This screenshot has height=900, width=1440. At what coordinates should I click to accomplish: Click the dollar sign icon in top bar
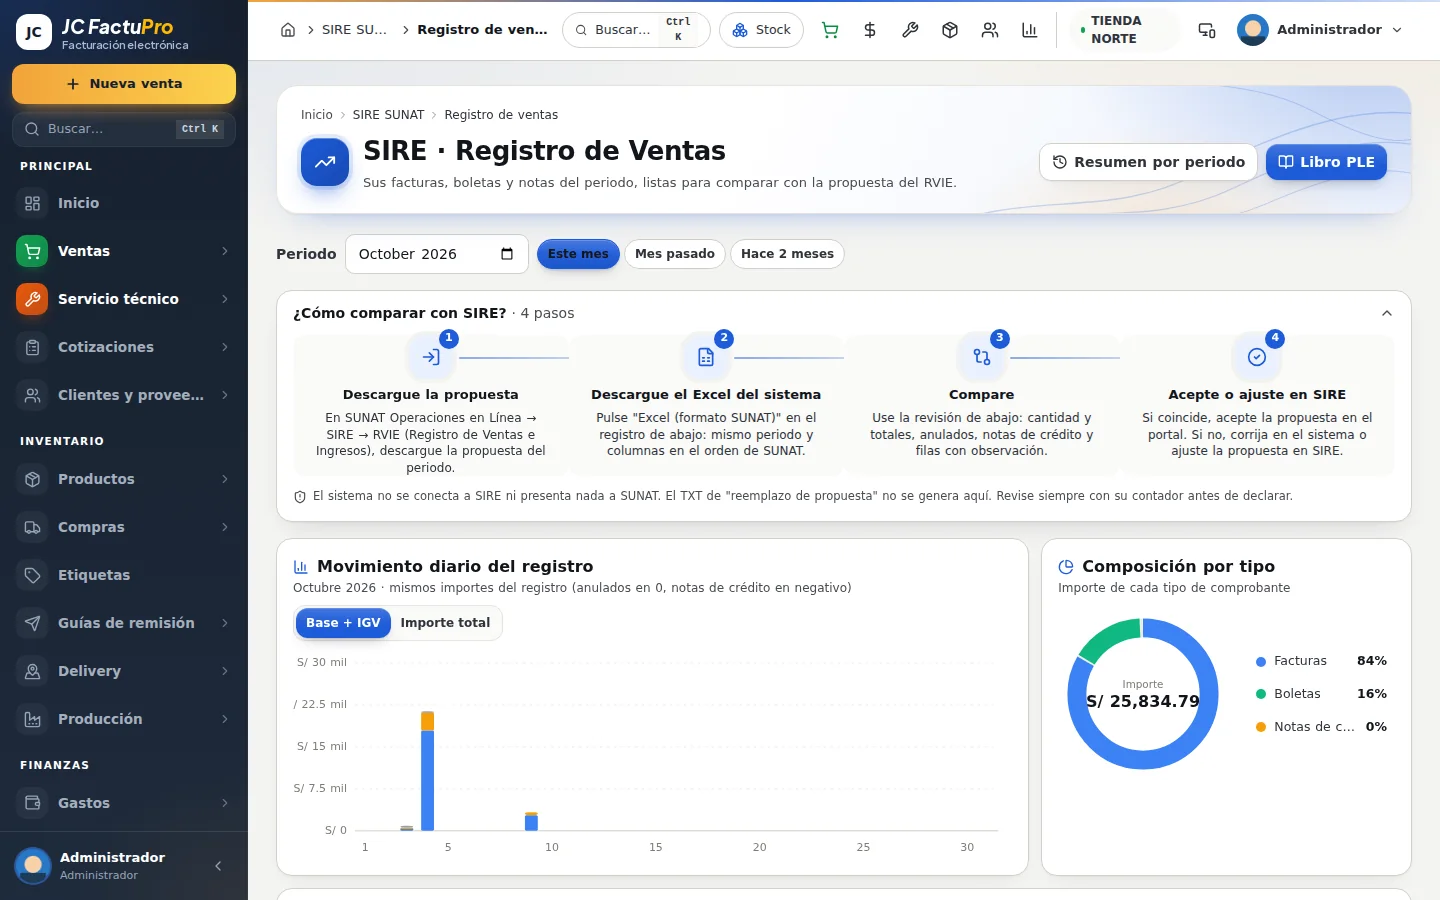(870, 30)
